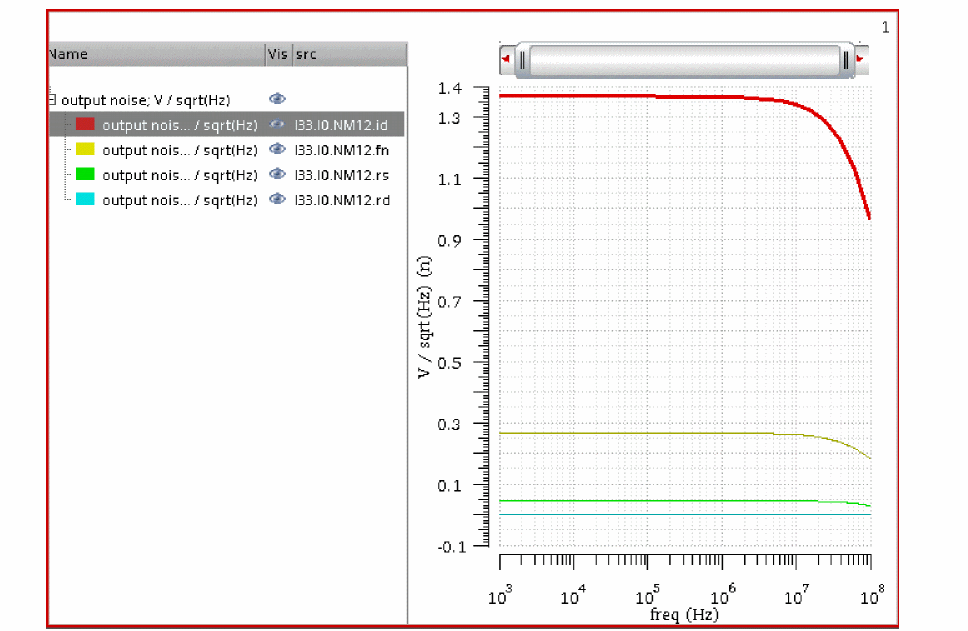Hide the I33.I0.NM12.rs trace with its eye icon
The height and width of the screenshot is (631, 968).
click(278, 174)
